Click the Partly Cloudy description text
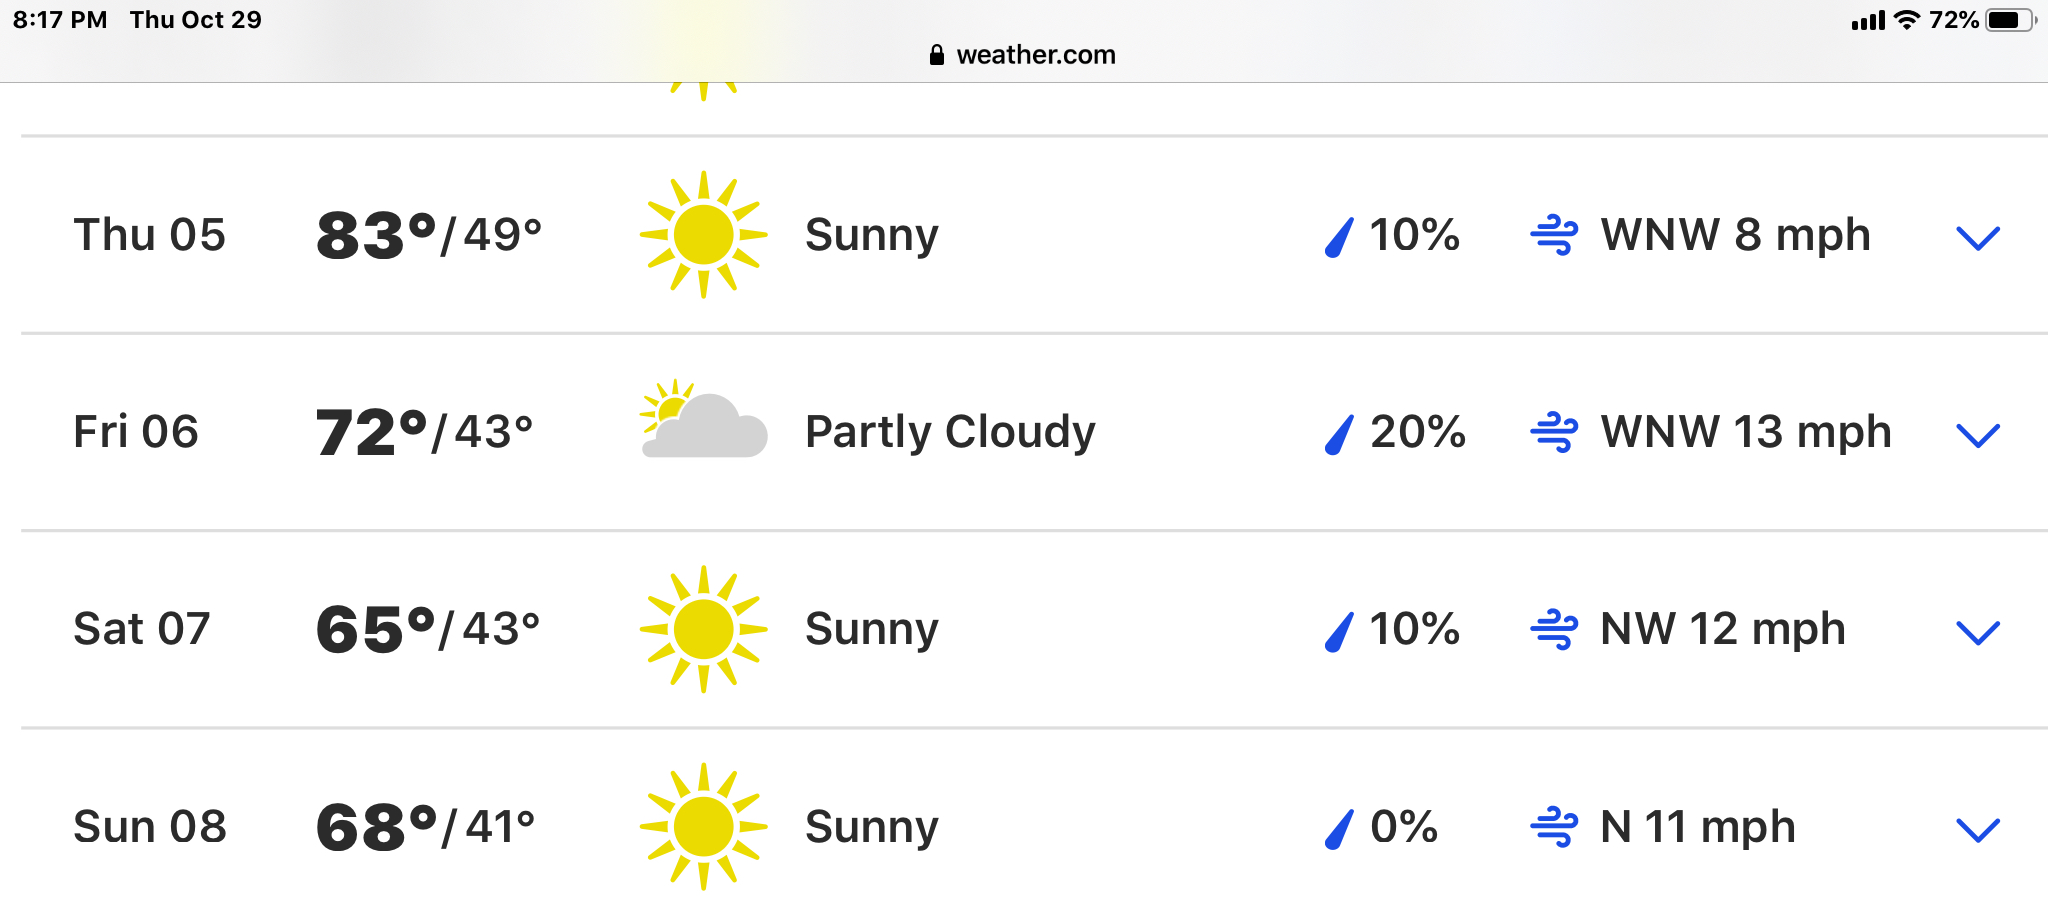 pos(950,432)
